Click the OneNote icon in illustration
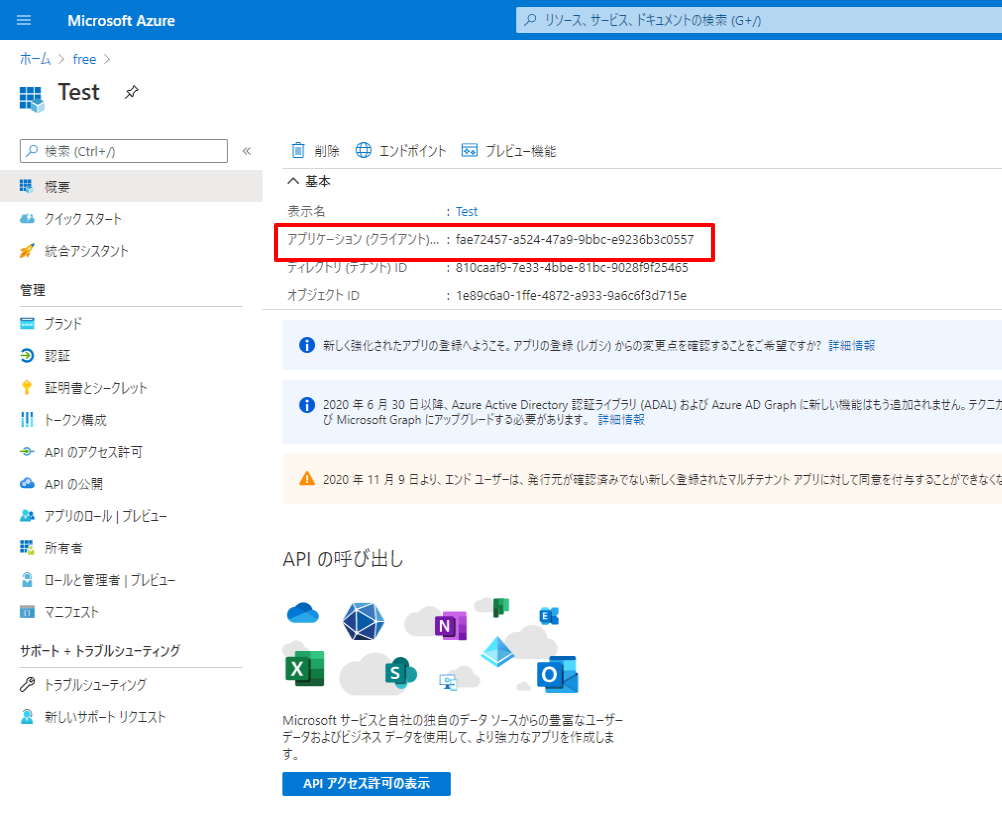 point(451,626)
